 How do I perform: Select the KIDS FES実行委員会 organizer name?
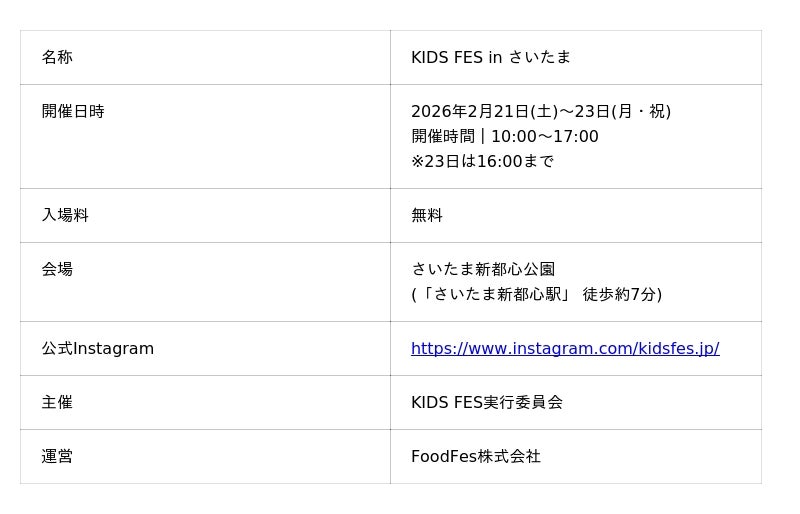[487, 403]
